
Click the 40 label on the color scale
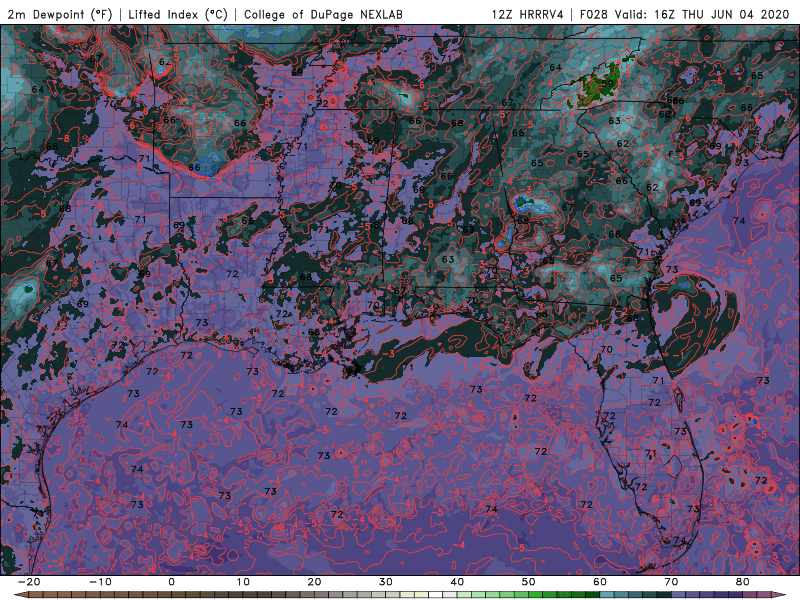coord(457,582)
